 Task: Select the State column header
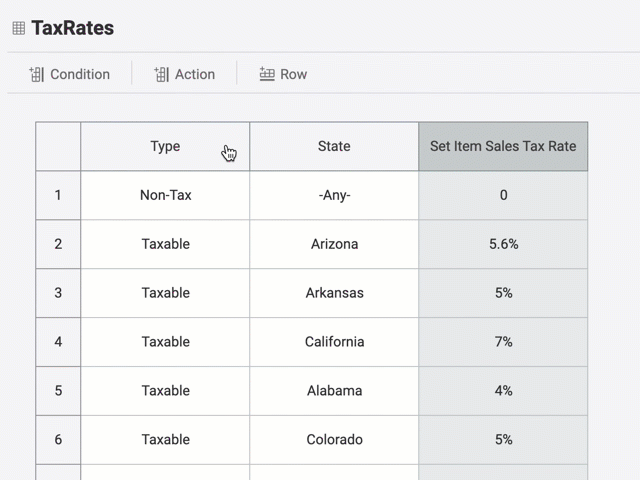pyautogui.click(x=334, y=146)
